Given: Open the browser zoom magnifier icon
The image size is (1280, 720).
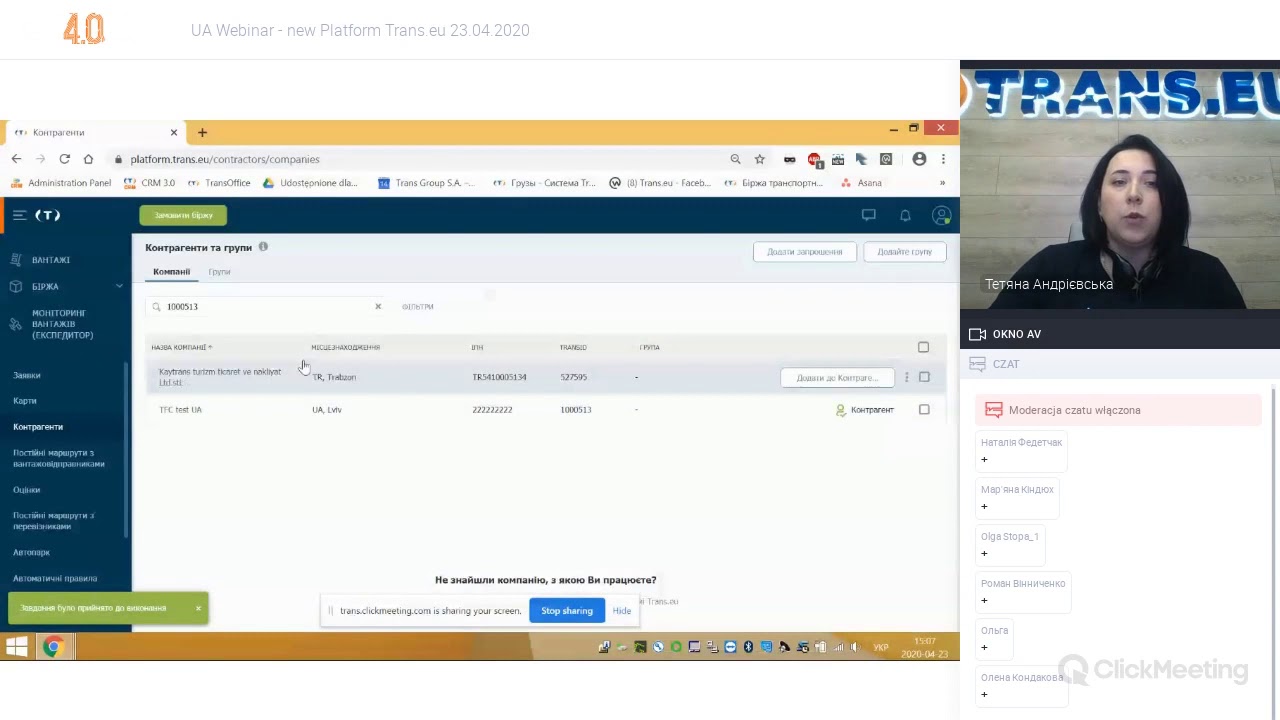Looking at the screenshot, I should point(735,159).
